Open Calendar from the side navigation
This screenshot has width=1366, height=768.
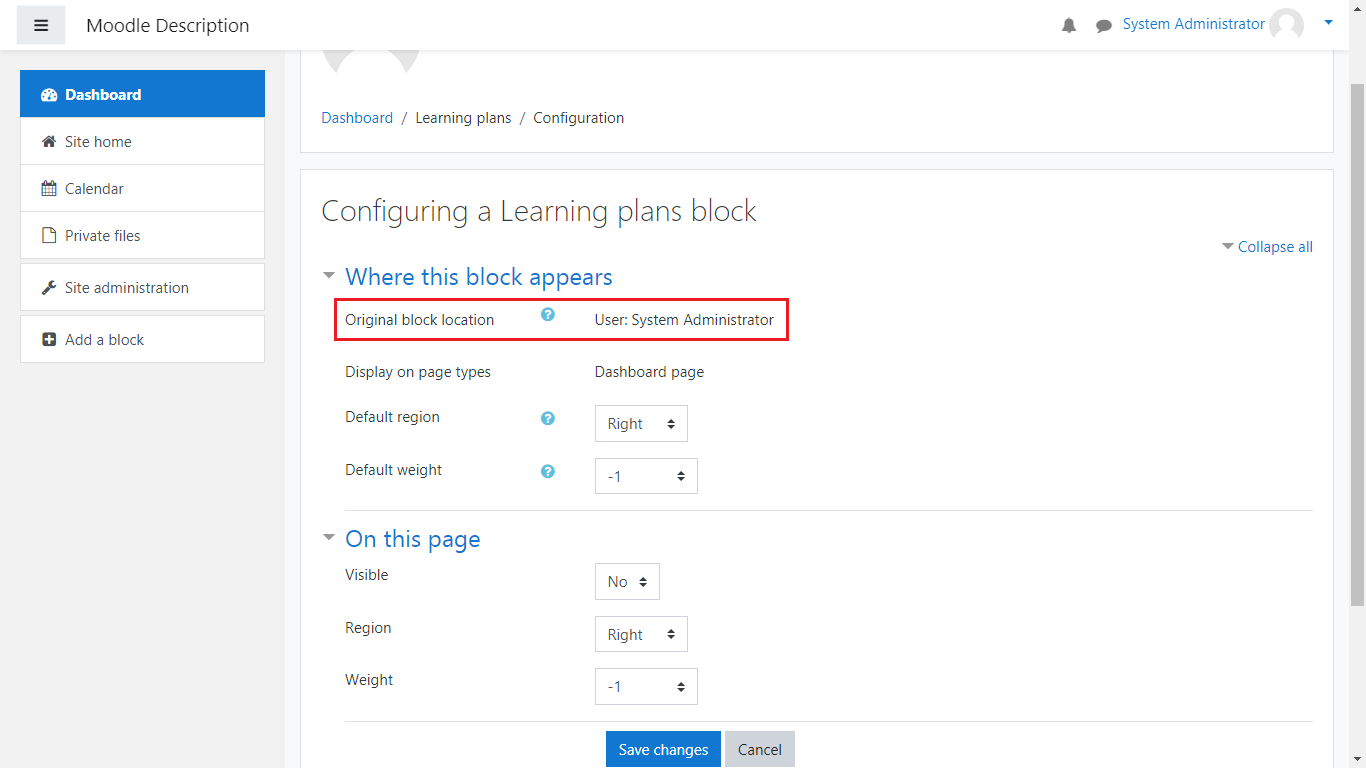(94, 189)
